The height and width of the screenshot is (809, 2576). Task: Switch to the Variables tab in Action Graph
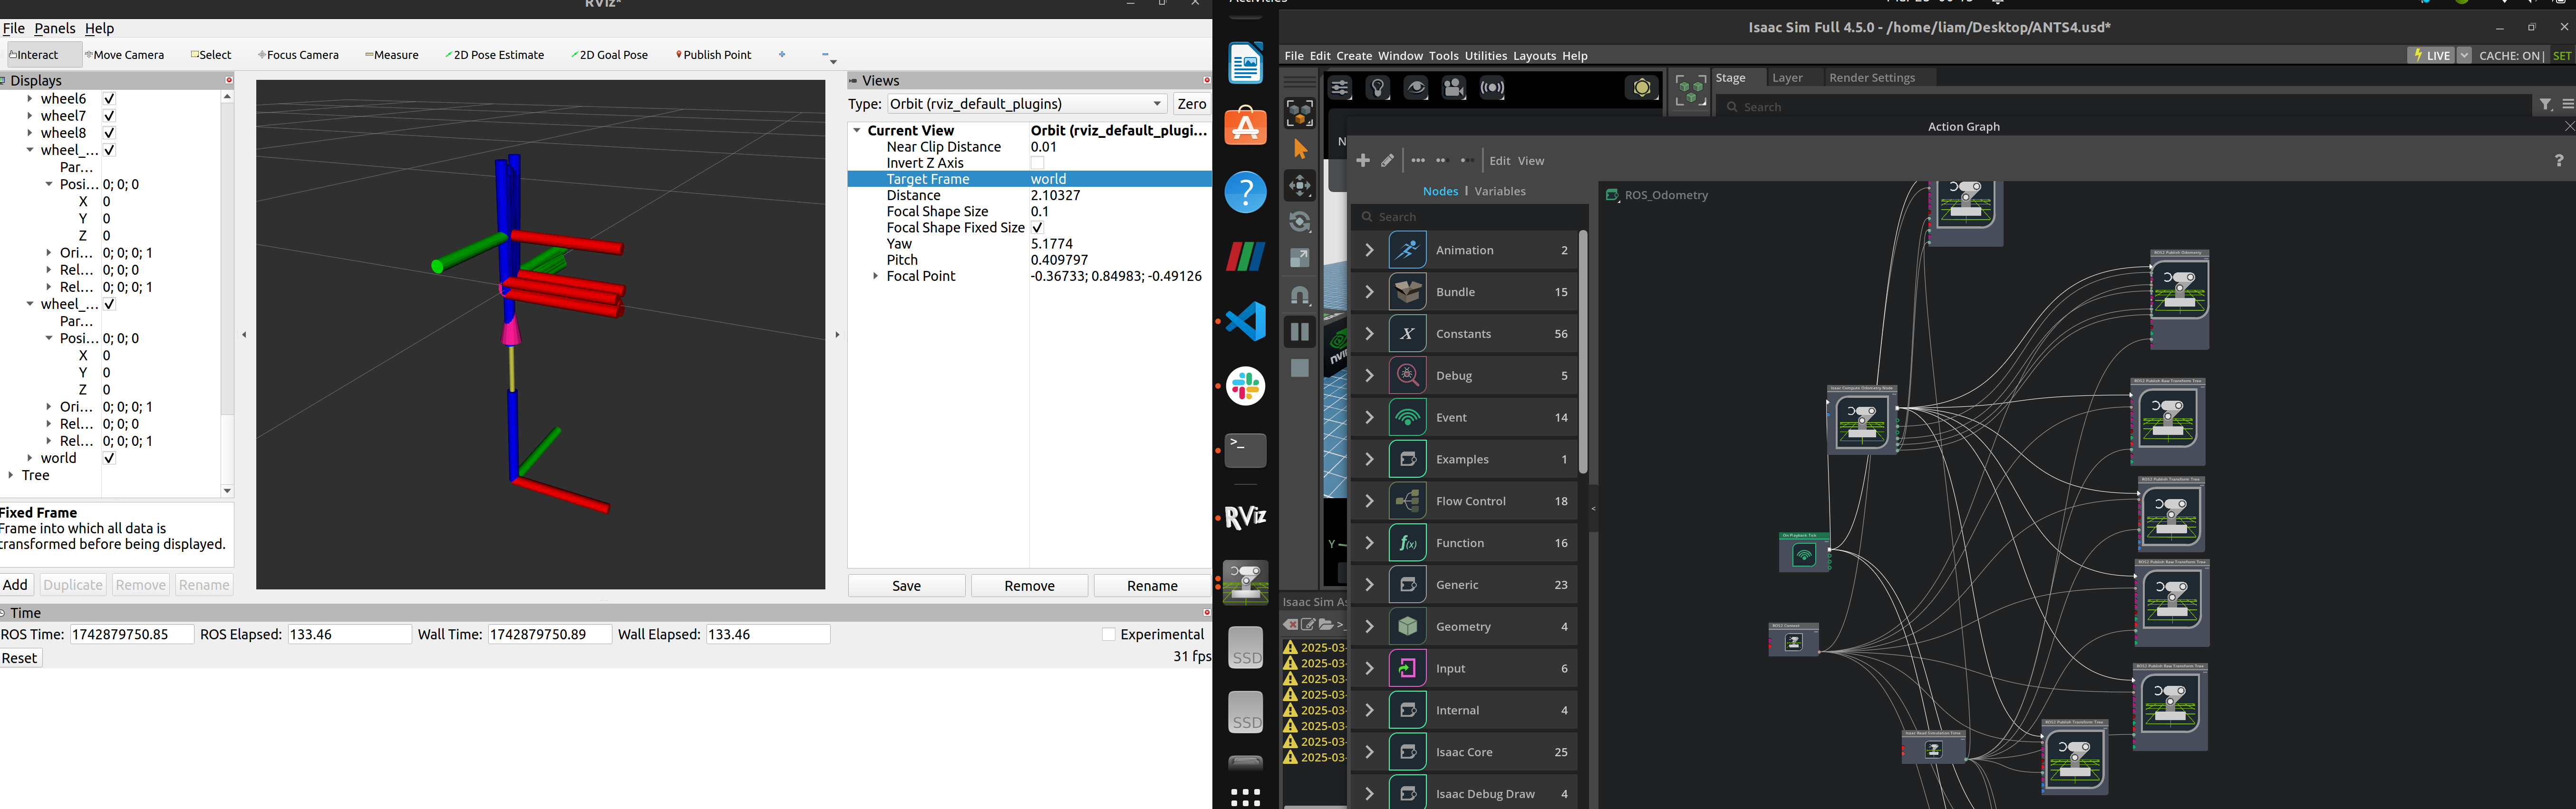point(1500,191)
